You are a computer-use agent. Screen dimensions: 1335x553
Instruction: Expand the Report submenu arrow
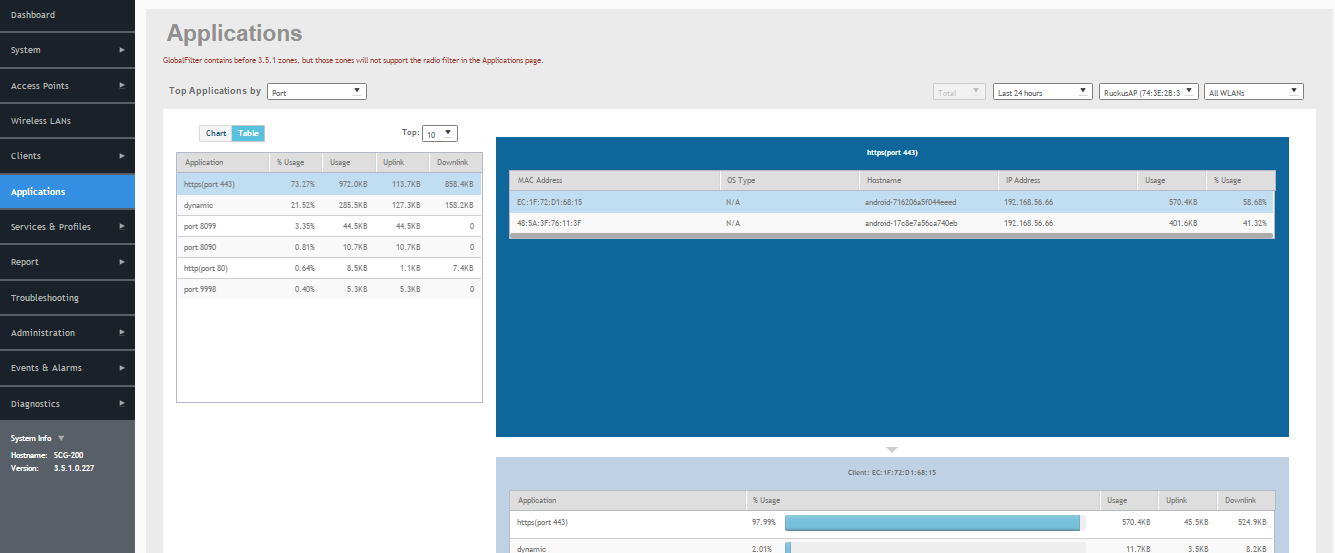pos(122,262)
